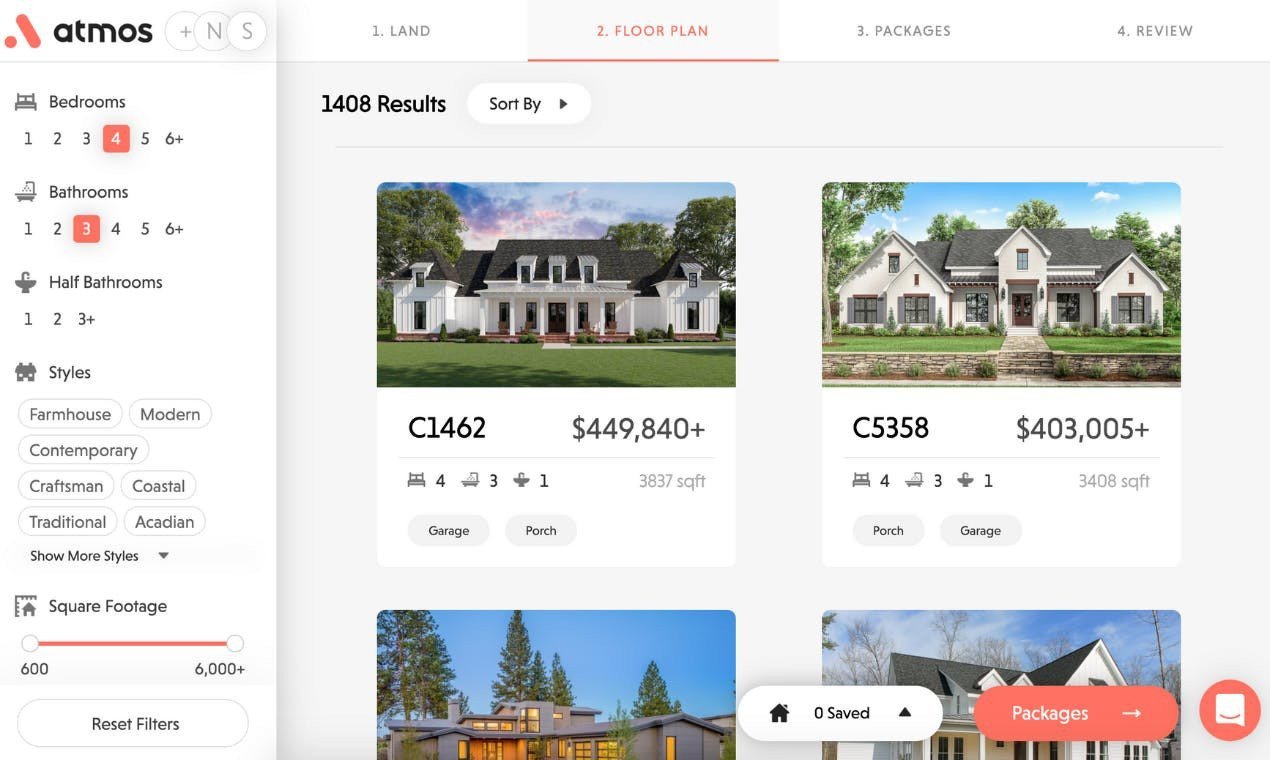Toggle the Farmhouse style filter chip
This screenshot has height=760, width=1270.
point(70,414)
